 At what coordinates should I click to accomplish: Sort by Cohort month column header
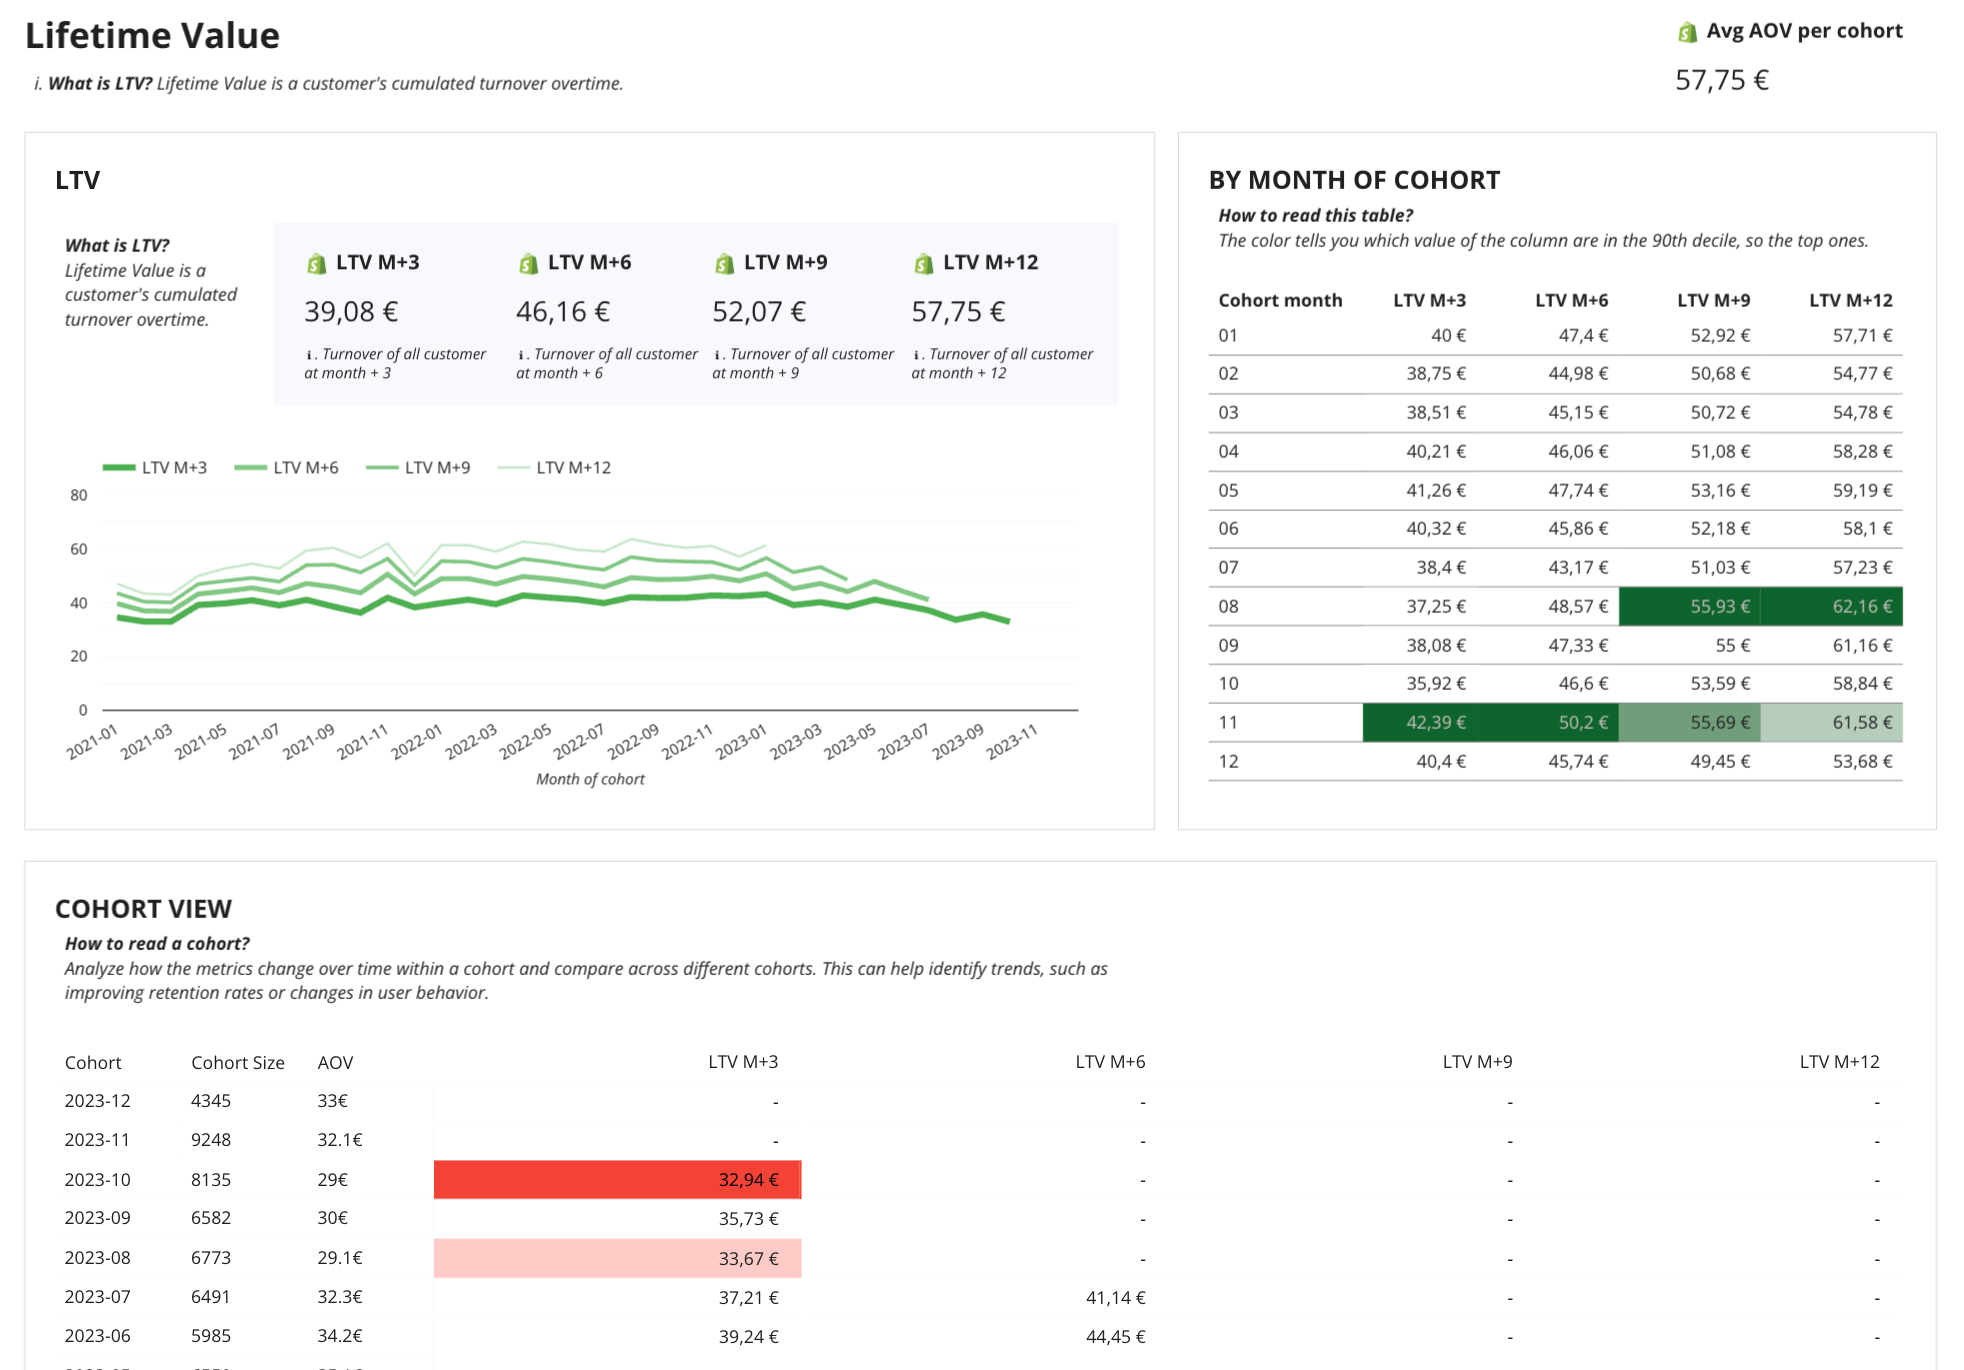point(1280,300)
